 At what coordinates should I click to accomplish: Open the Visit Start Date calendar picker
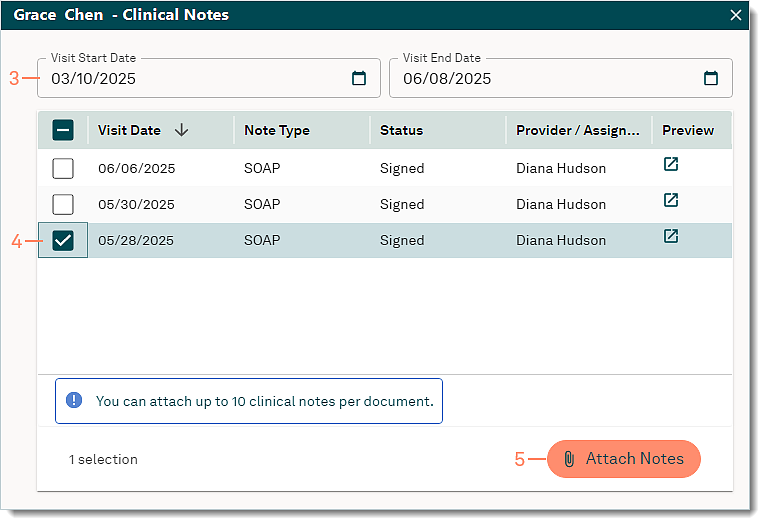[x=359, y=78]
